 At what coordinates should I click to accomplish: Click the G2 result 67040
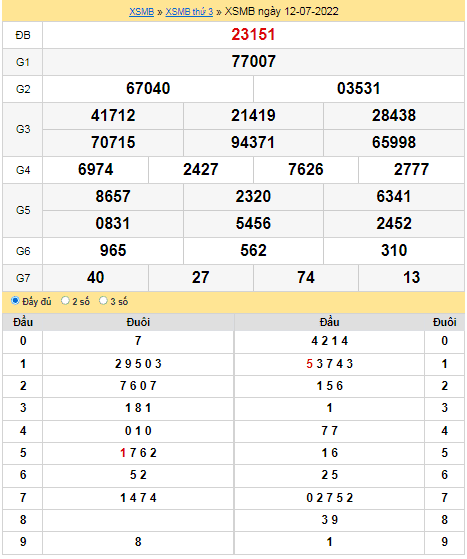point(148,88)
